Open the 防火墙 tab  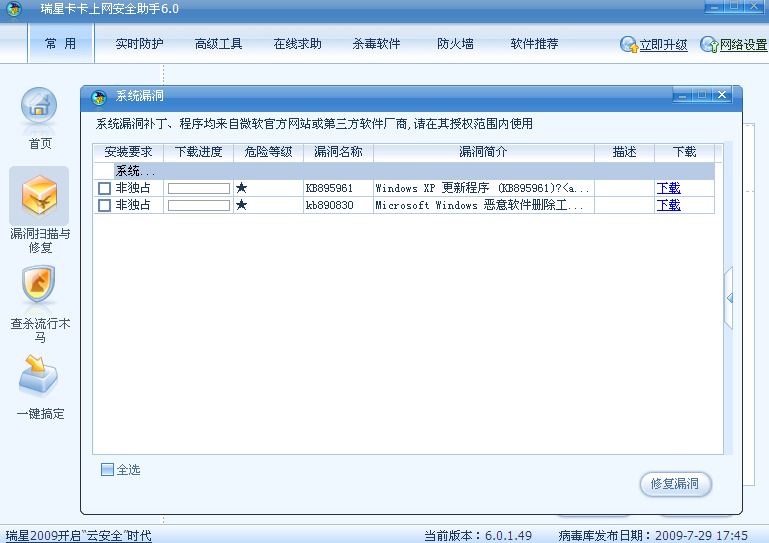455,44
